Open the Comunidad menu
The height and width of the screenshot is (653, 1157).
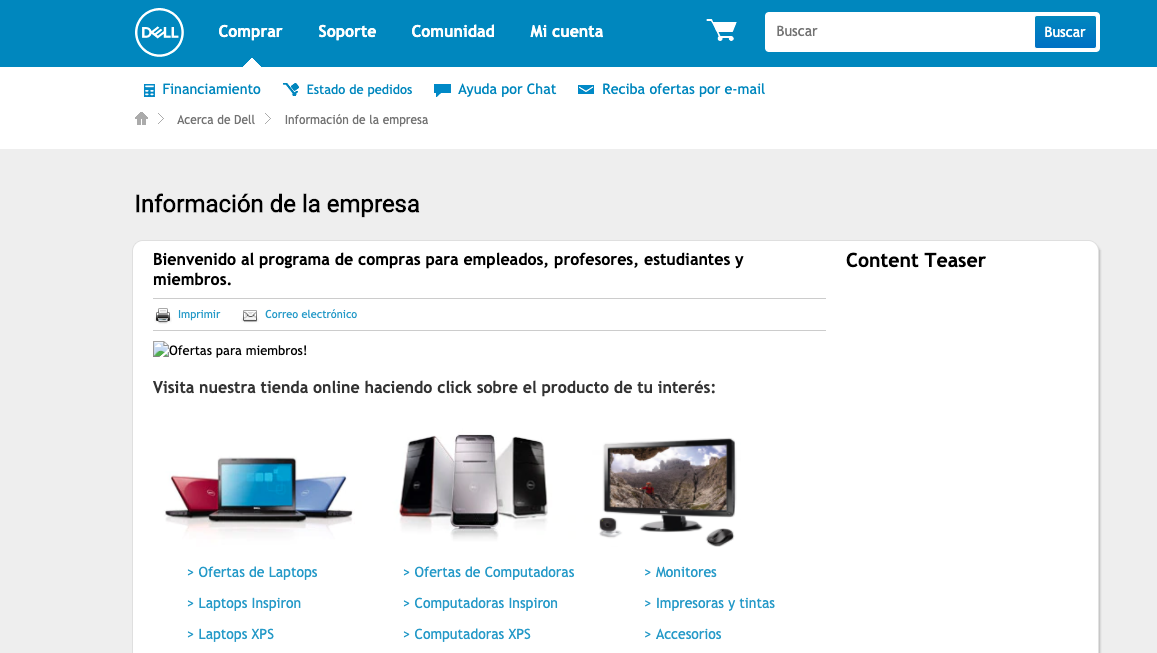(x=453, y=32)
